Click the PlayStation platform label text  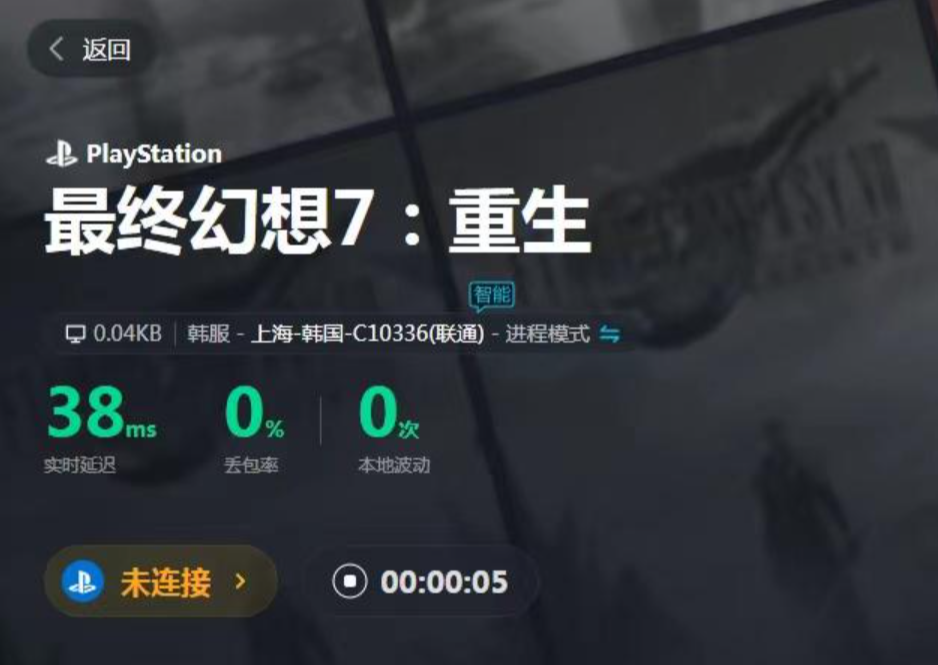[154, 154]
